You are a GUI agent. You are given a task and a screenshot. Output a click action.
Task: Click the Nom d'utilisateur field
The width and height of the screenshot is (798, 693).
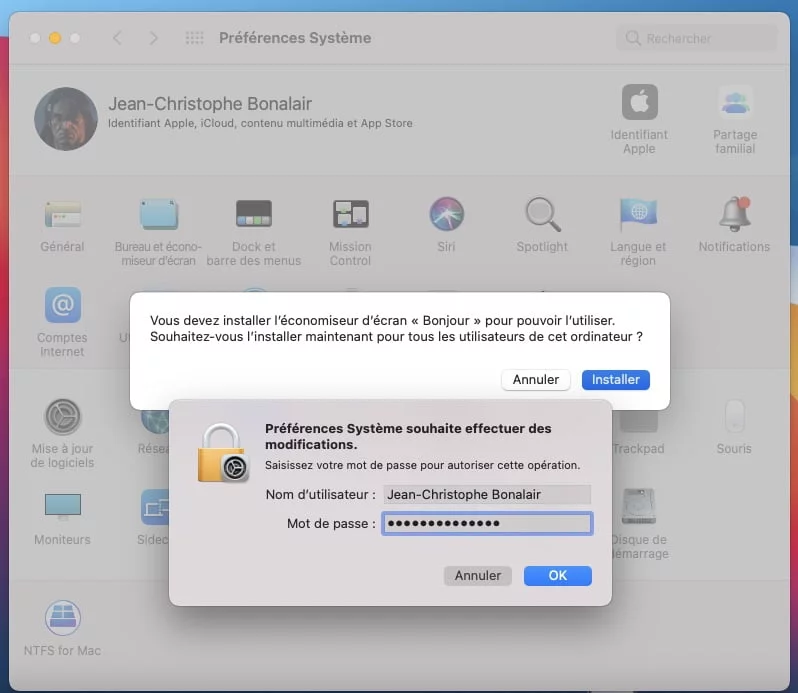pos(487,495)
